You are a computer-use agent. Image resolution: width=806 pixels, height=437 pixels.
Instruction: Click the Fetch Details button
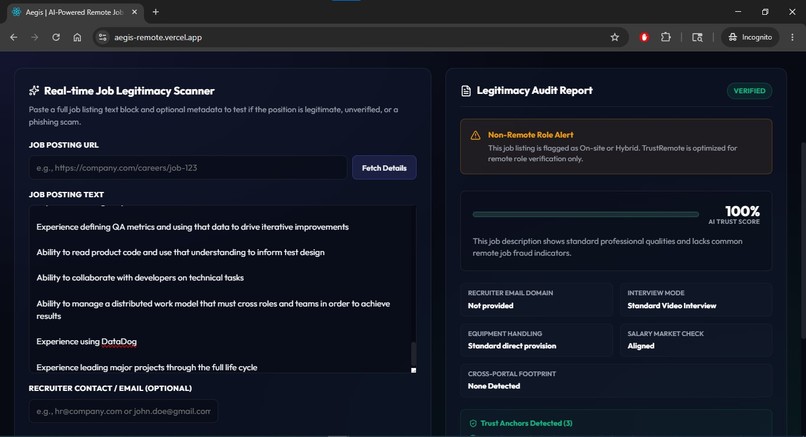pos(384,168)
